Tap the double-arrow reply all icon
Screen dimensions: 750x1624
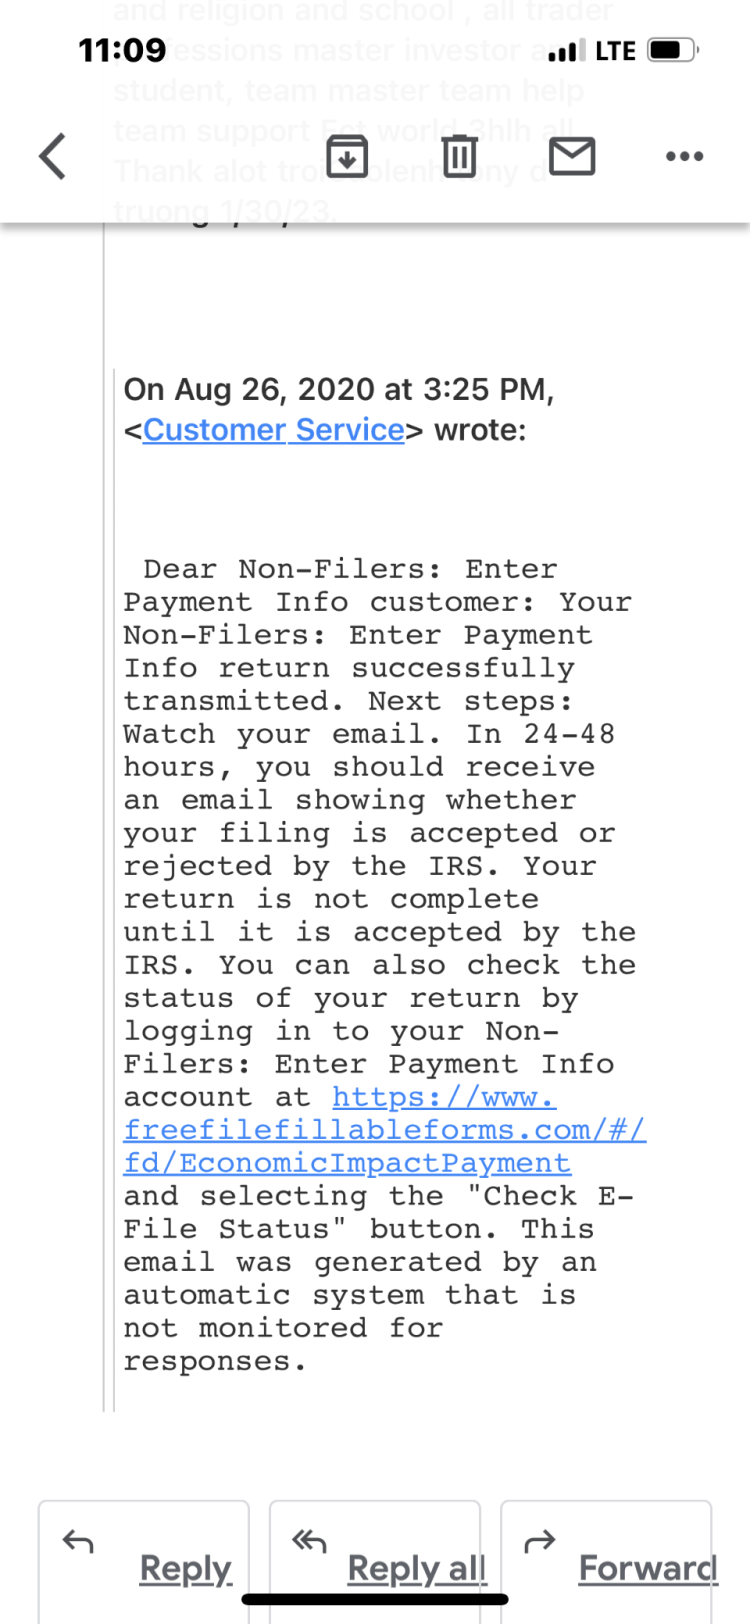tap(309, 1543)
